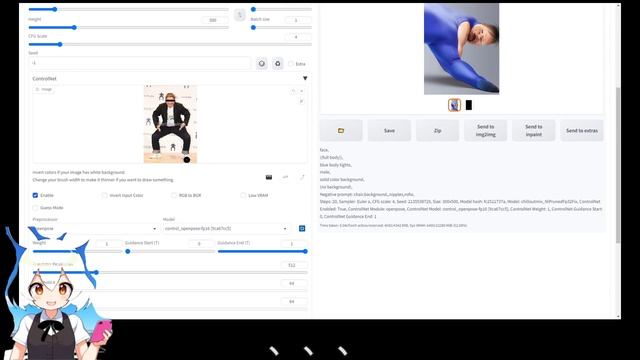Click the CFG Scale slider handle
Image resolution: width=640 pixels, height=360 pixels.
(x=60, y=44)
